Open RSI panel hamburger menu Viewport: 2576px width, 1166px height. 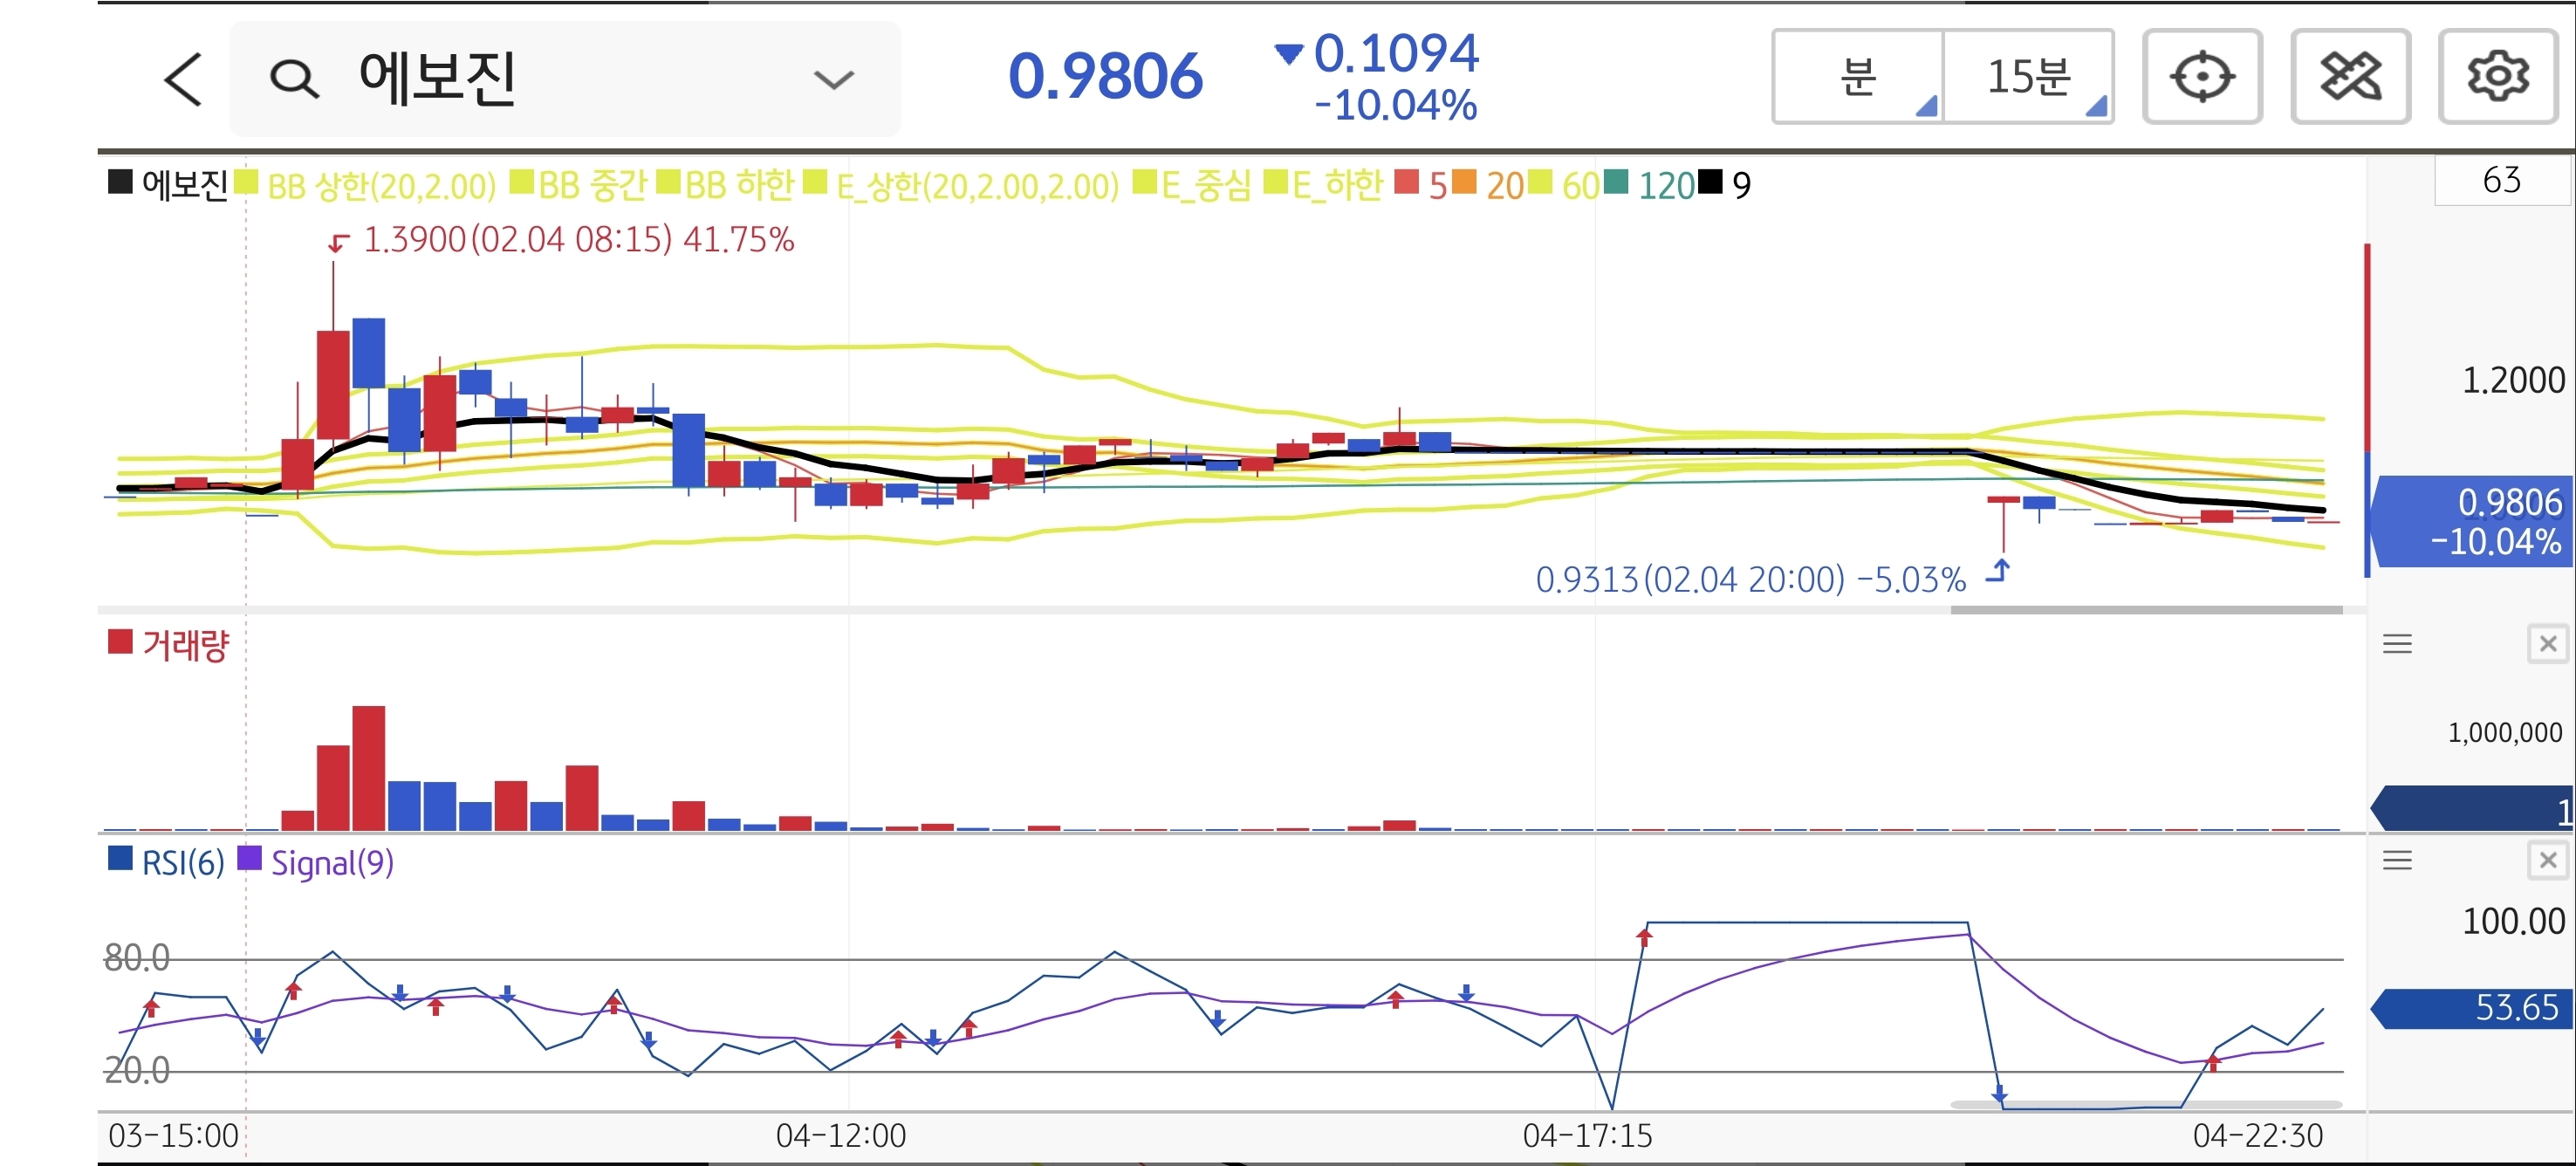click(x=2396, y=860)
